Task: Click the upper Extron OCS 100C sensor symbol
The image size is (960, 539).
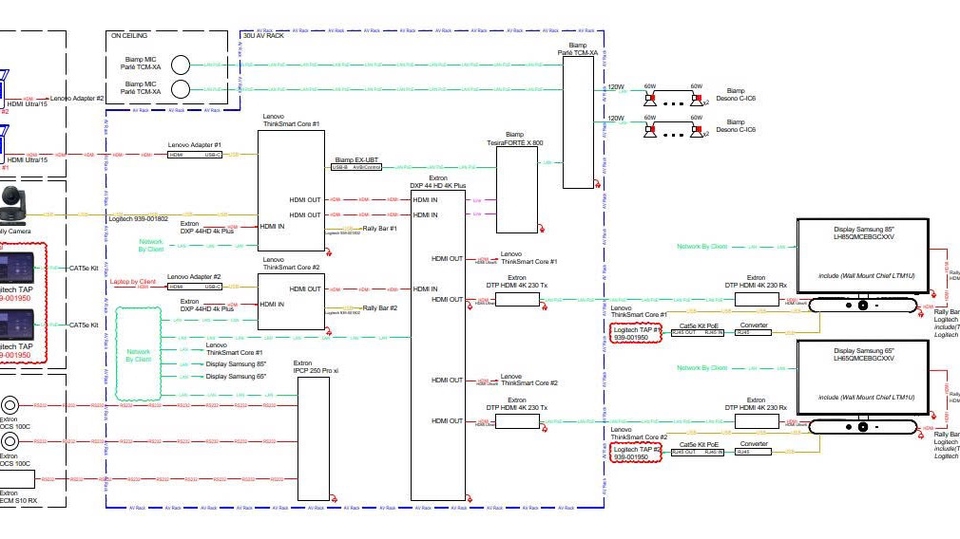Action: pos(9,405)
